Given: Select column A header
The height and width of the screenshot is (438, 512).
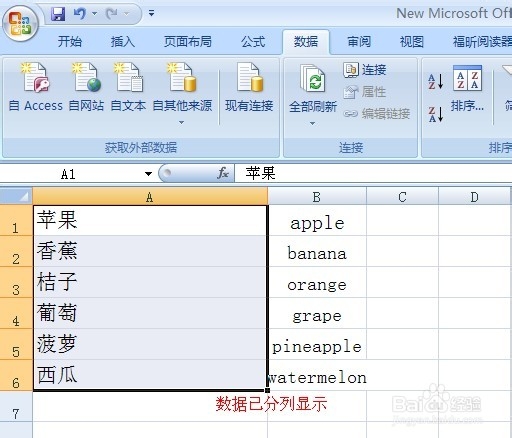Looking at the screenshot, I should point(150,197).
